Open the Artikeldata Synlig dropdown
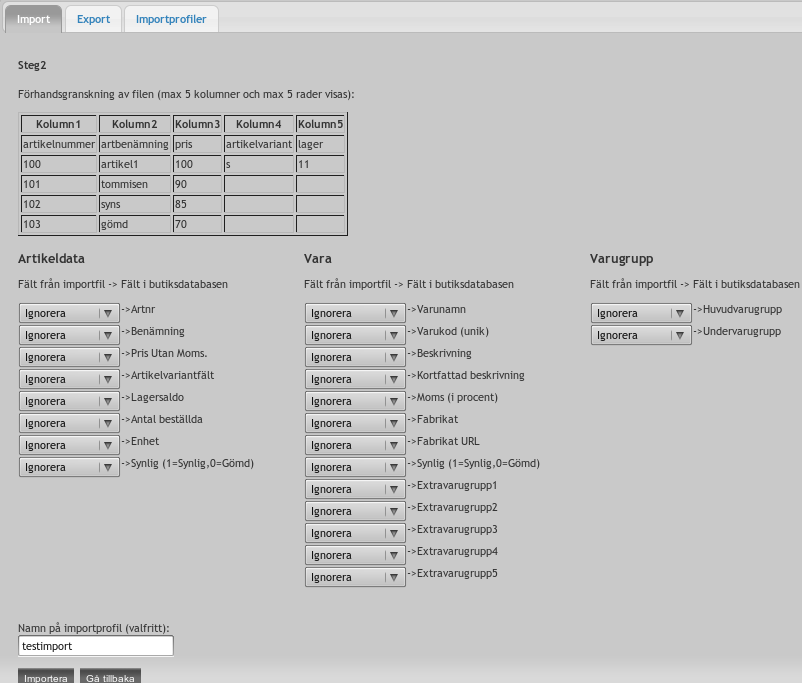 point(69,467)
